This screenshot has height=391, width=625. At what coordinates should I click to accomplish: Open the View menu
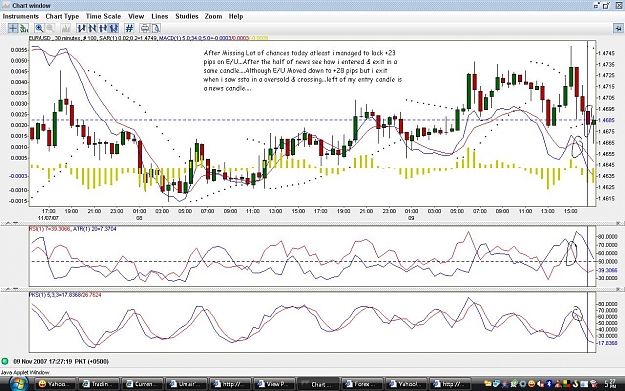coord(136,16)
